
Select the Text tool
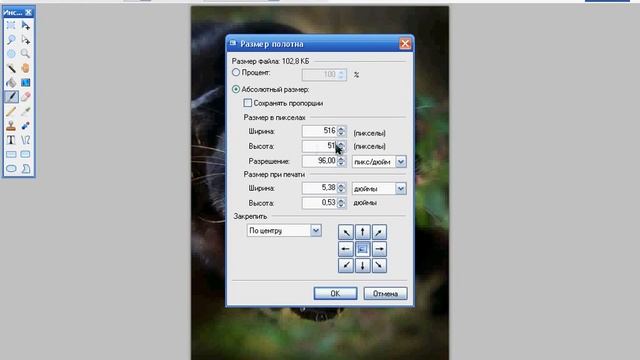click(x=11, y=140)
